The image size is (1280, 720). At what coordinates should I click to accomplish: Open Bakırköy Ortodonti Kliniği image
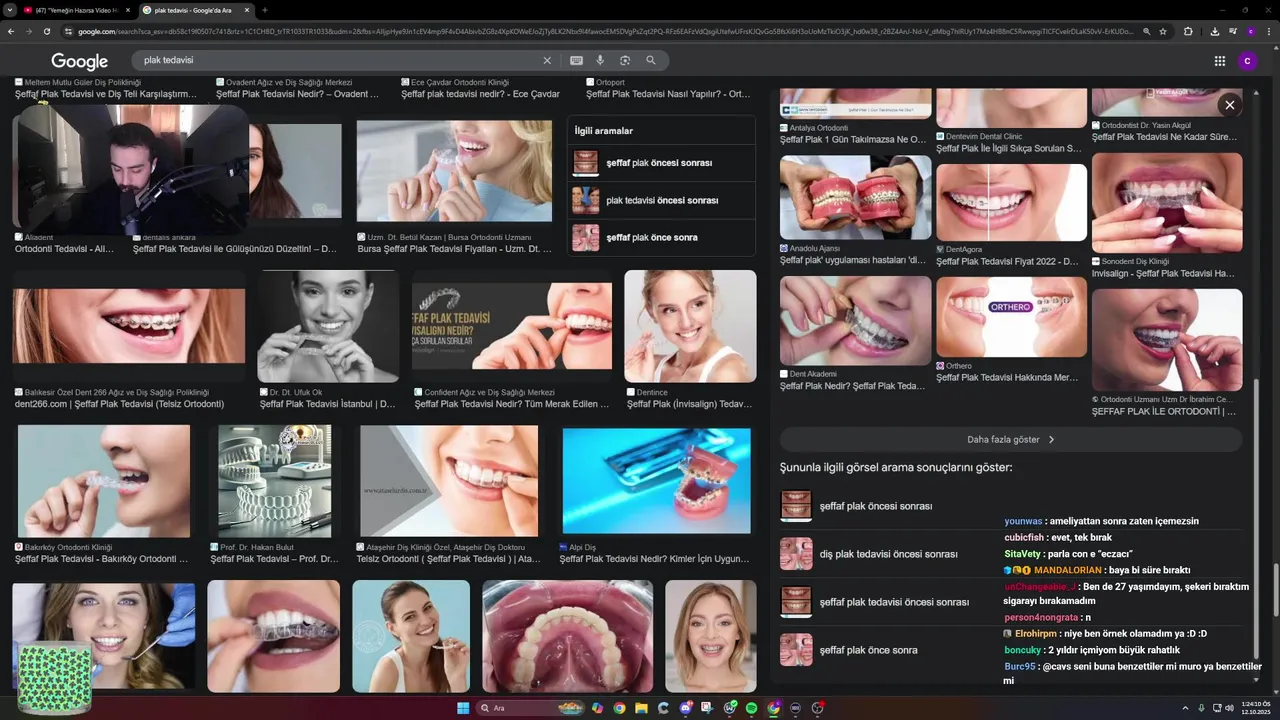(x=104, y=481)
